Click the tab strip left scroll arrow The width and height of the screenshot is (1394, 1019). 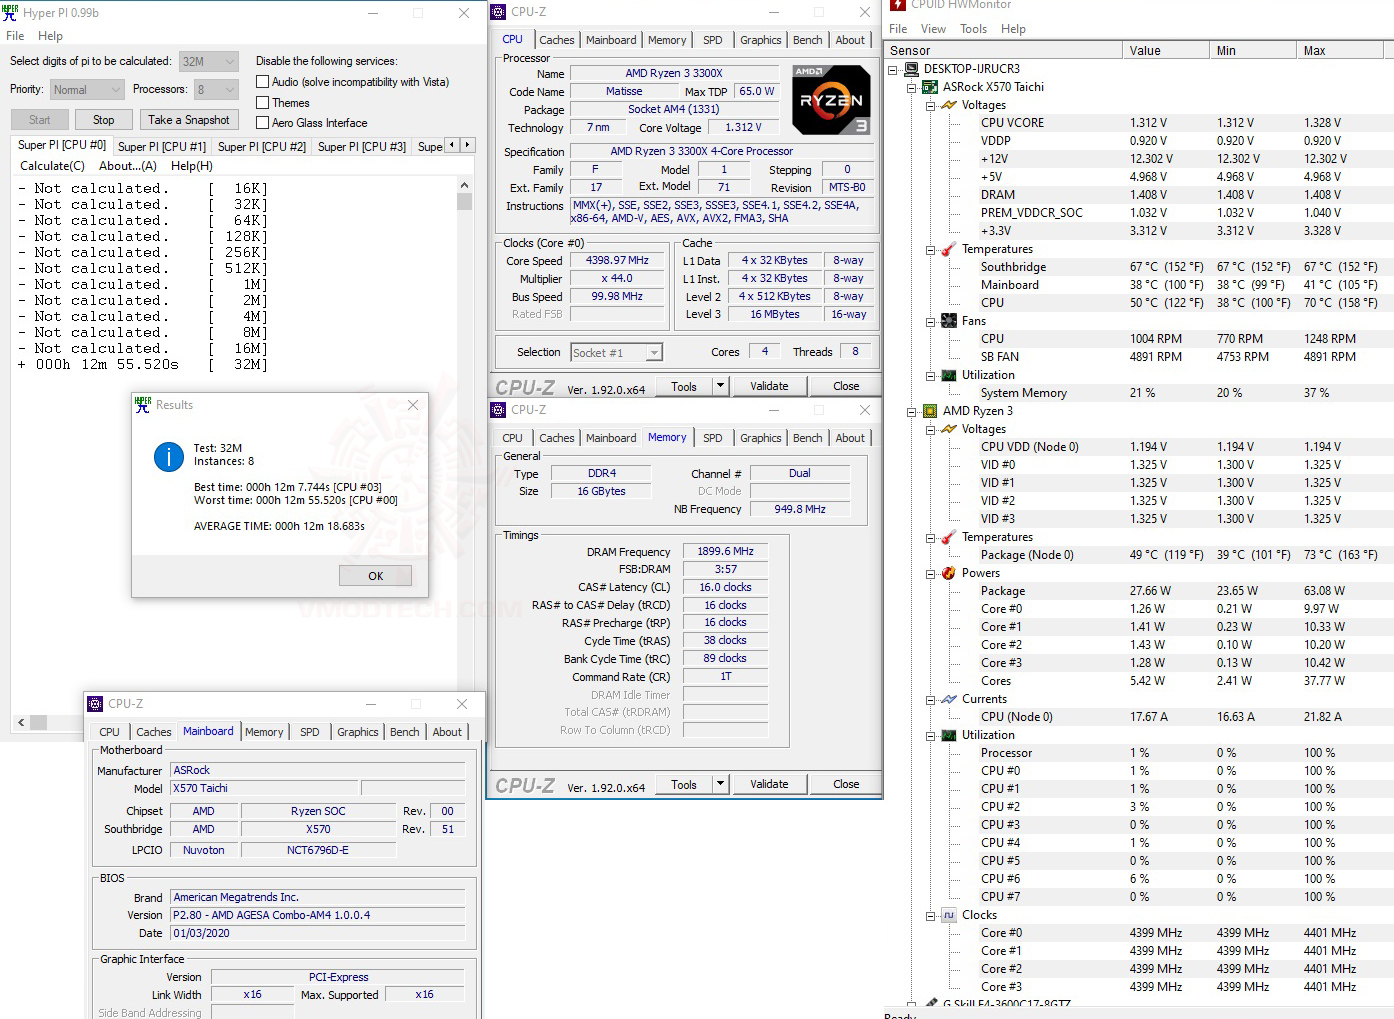[452, 145]
